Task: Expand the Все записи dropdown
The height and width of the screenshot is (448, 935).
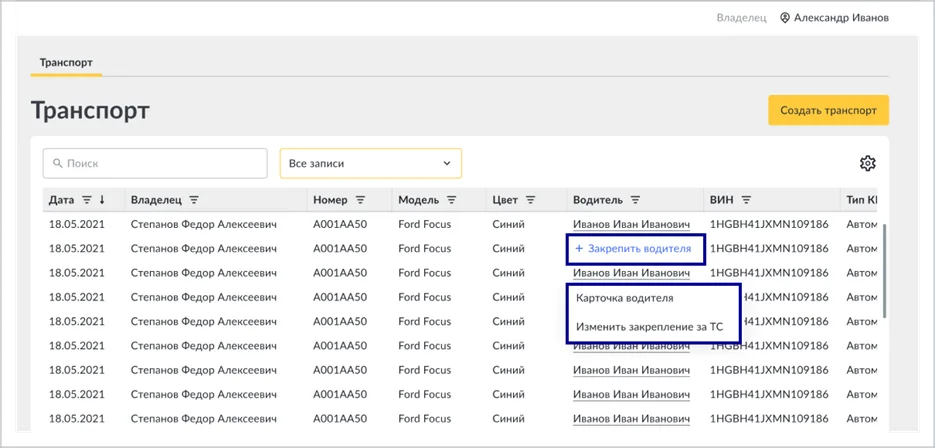Action: tap(370, 163)
